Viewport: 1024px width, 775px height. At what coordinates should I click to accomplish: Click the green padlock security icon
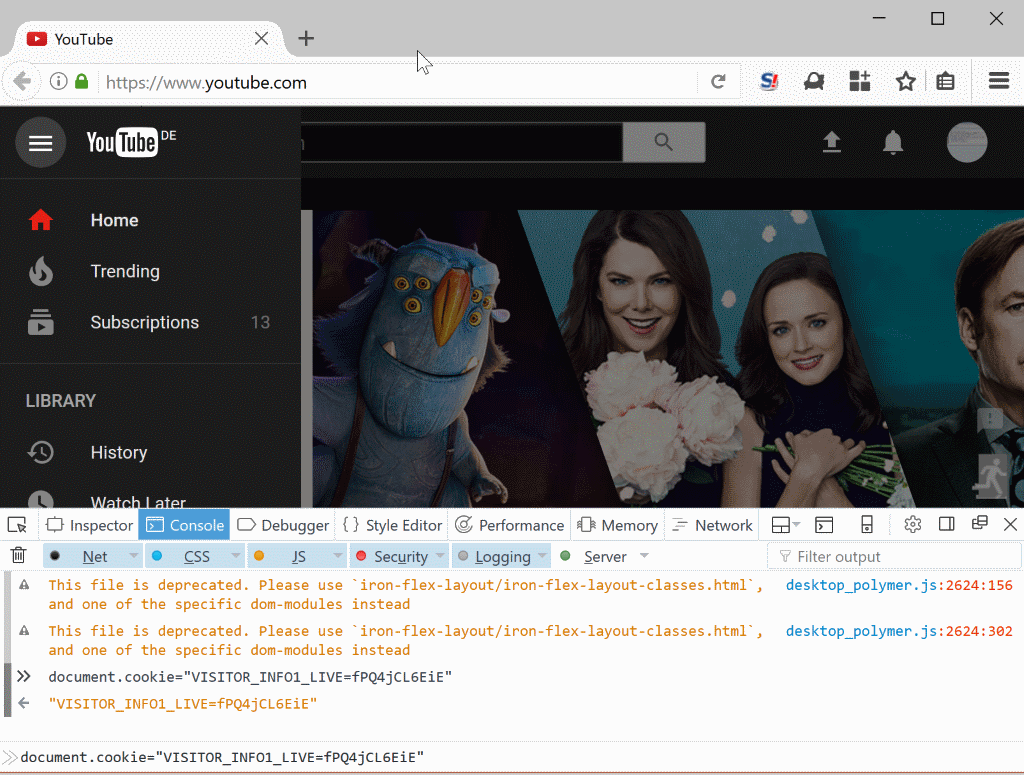(82, 82)
